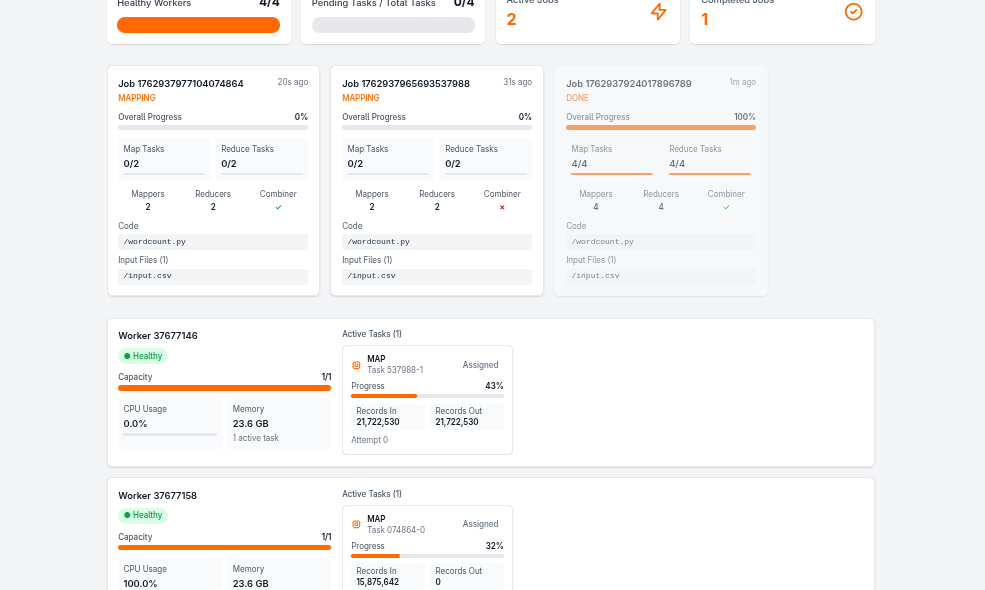The width and height of the screenshot is (985, 590).
Task: Click the Healthy Workers progress bar
Action: (x=198, y=25)
